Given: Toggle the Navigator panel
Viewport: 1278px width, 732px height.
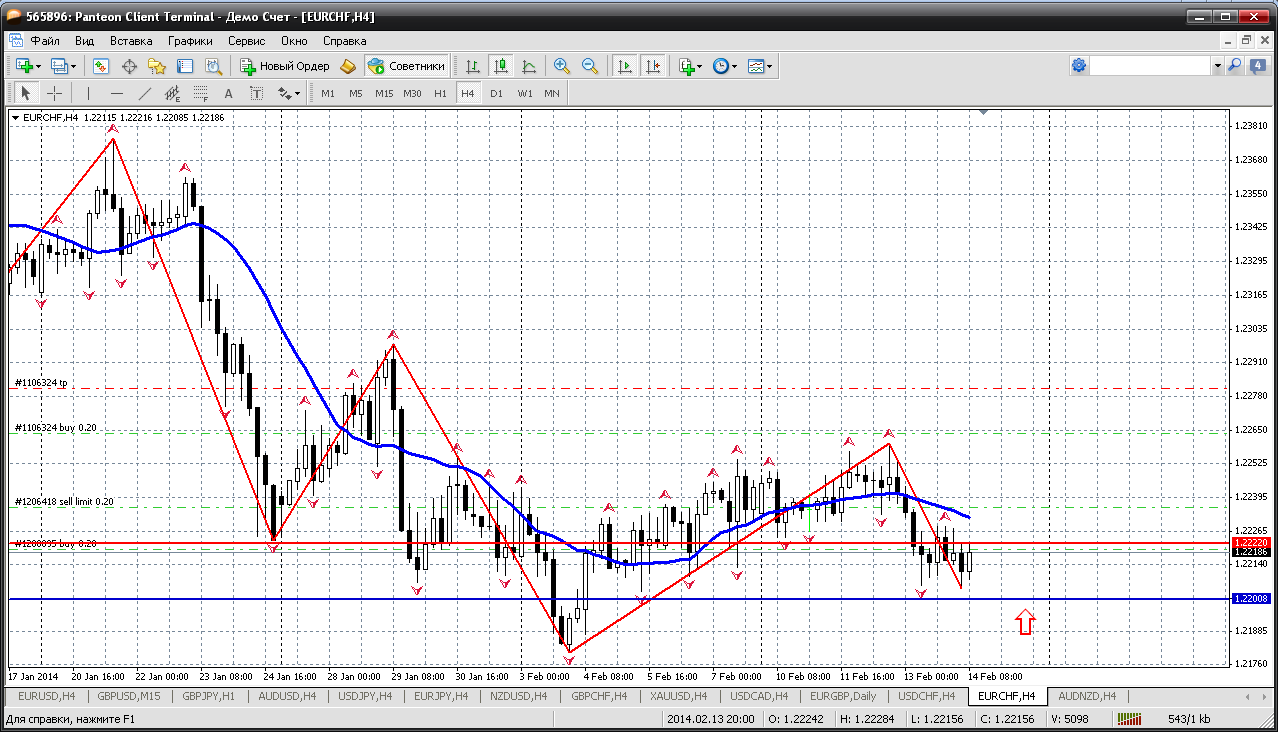Looking at the screenshot, I should (157, 66).
